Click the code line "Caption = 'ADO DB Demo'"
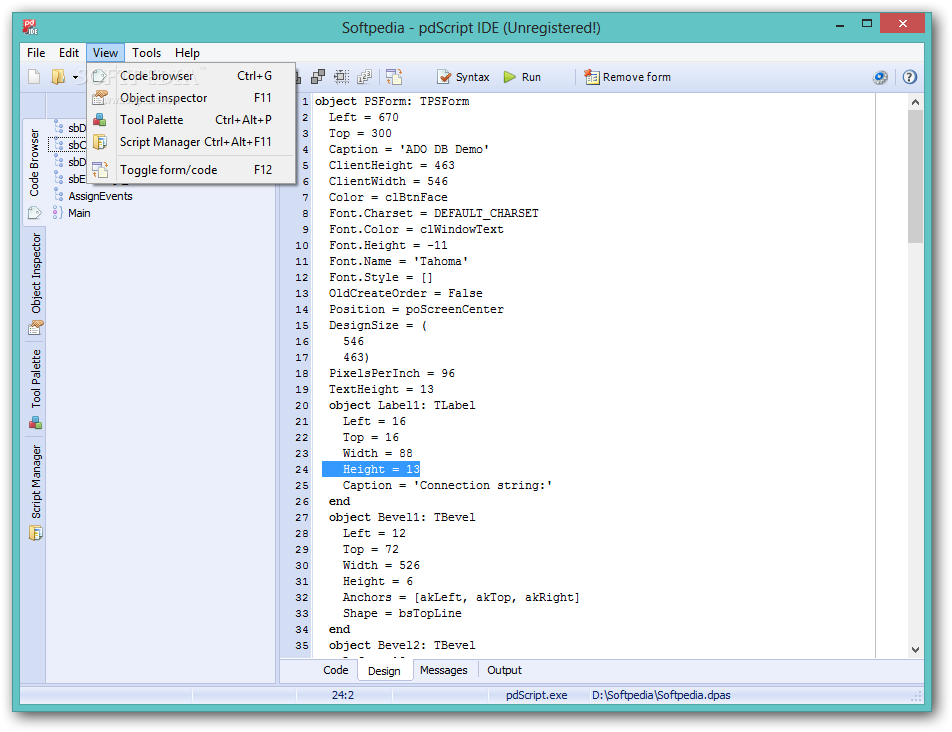952x732 pixels. click(x=409, y=149)
